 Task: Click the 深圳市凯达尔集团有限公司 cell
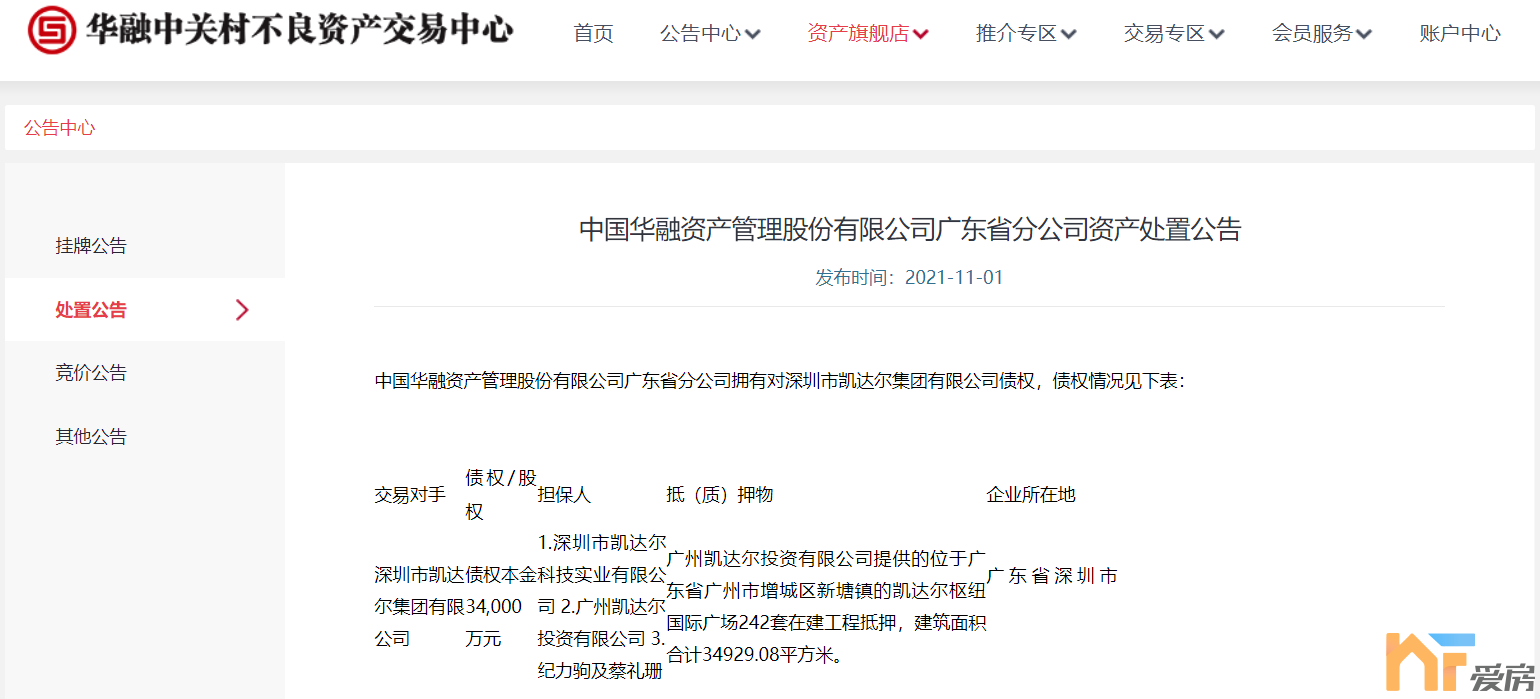point(419,606)
